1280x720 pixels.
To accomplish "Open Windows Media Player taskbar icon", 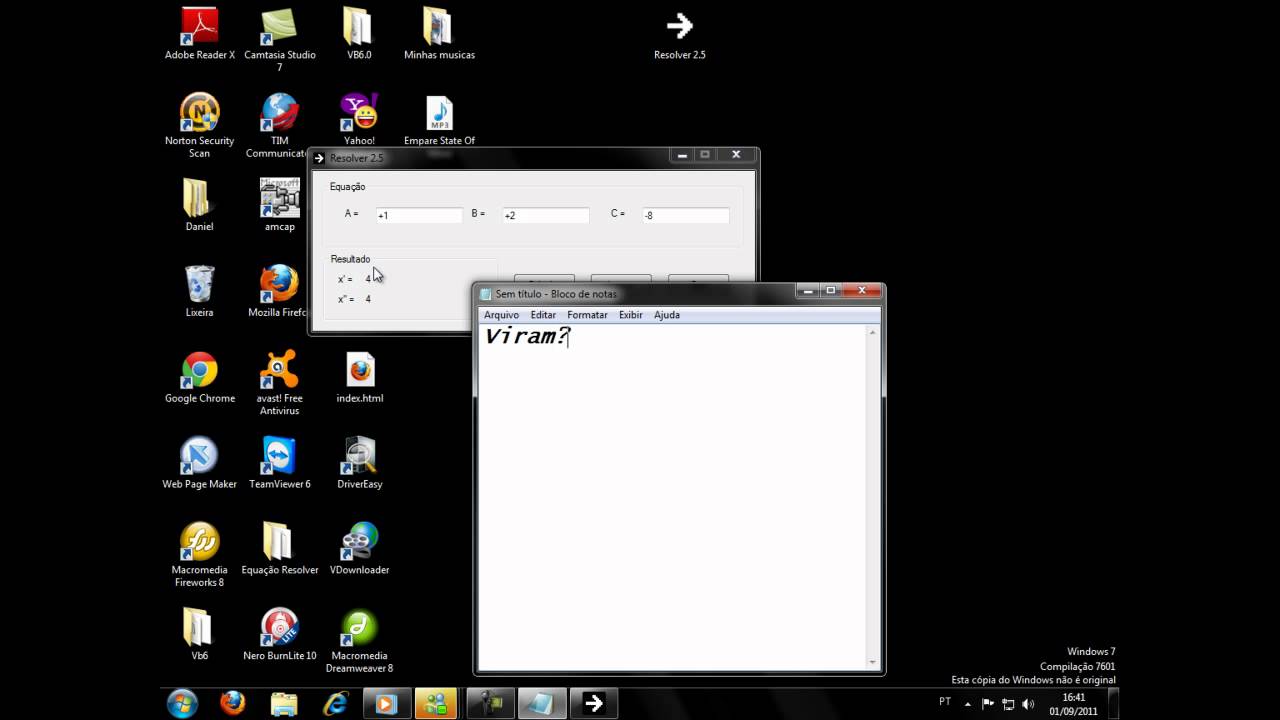I will point(385,704).
